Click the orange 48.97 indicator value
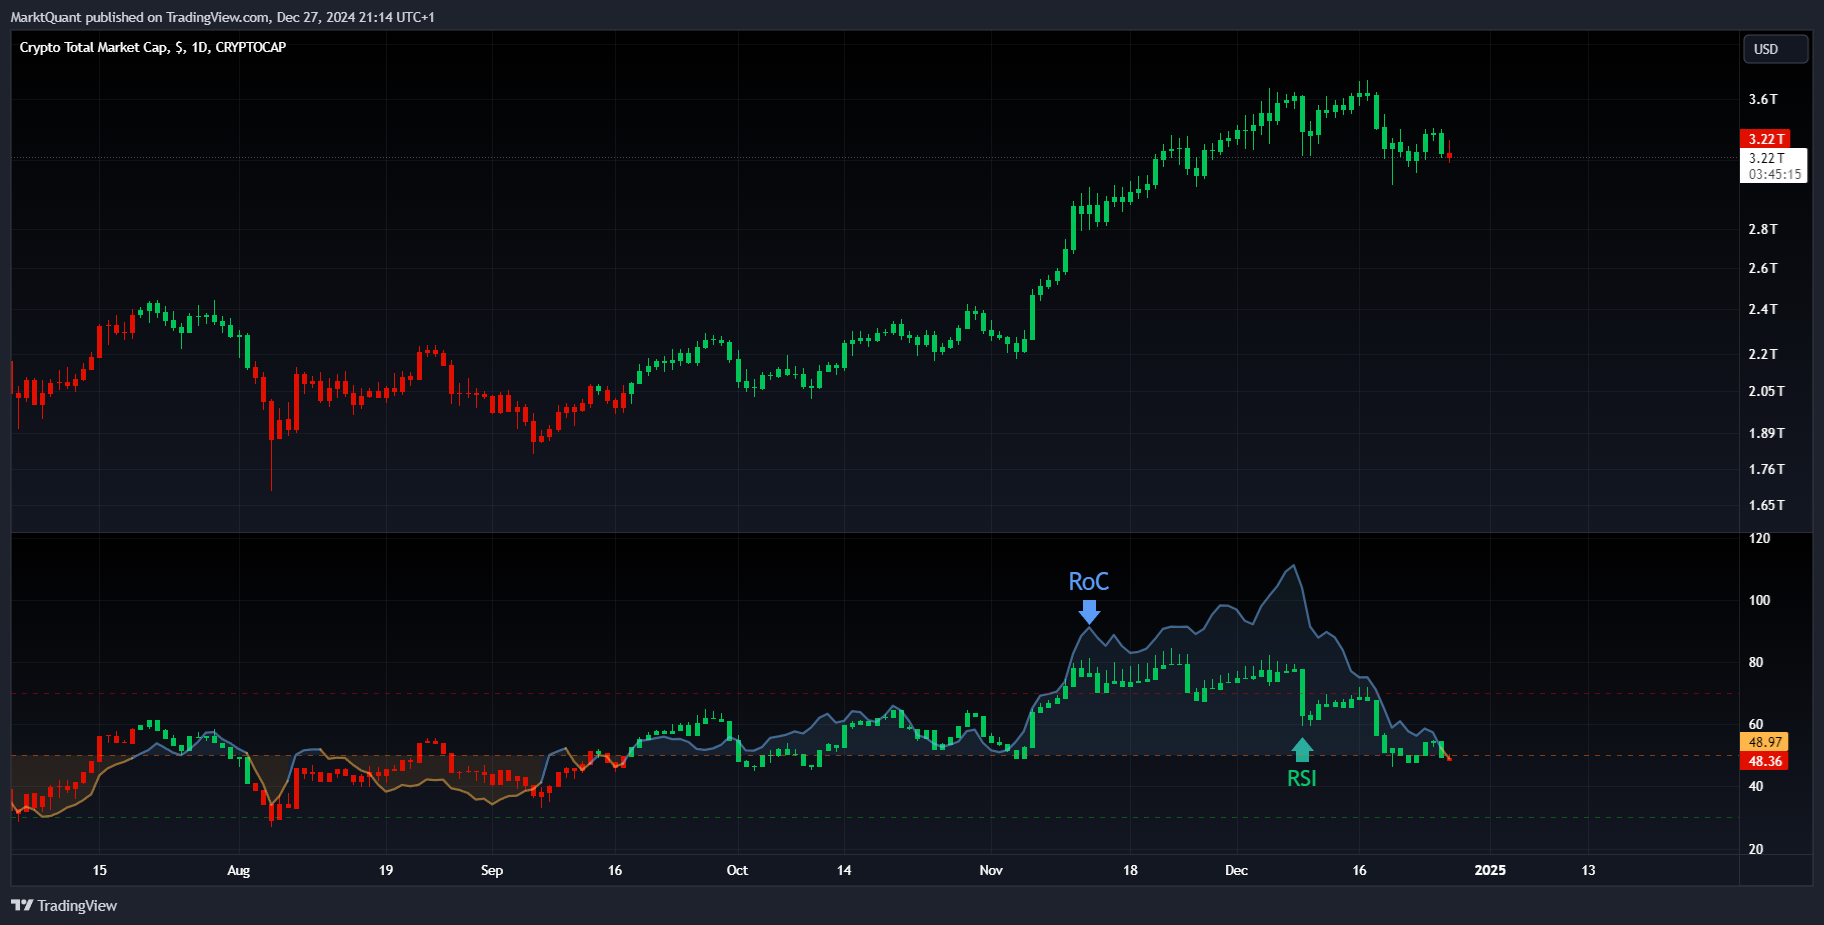 point(1764,742)
